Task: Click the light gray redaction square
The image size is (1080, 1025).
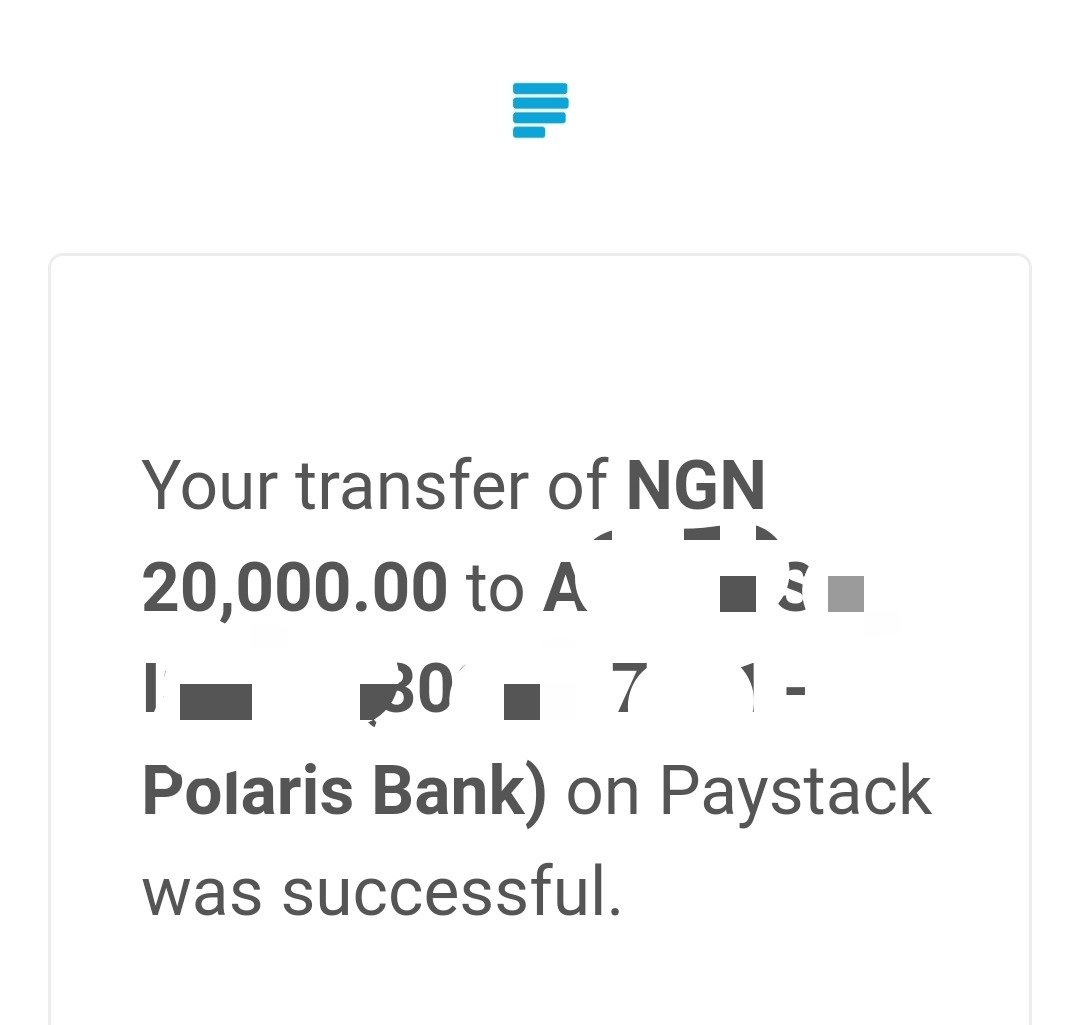Action: pos(846,594)
